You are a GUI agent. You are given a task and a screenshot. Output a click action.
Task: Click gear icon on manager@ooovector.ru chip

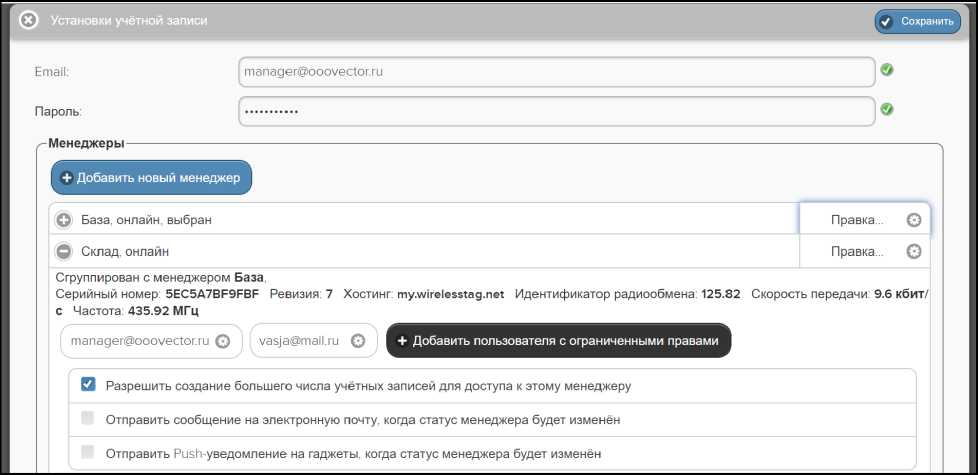[x=223, y=341]
